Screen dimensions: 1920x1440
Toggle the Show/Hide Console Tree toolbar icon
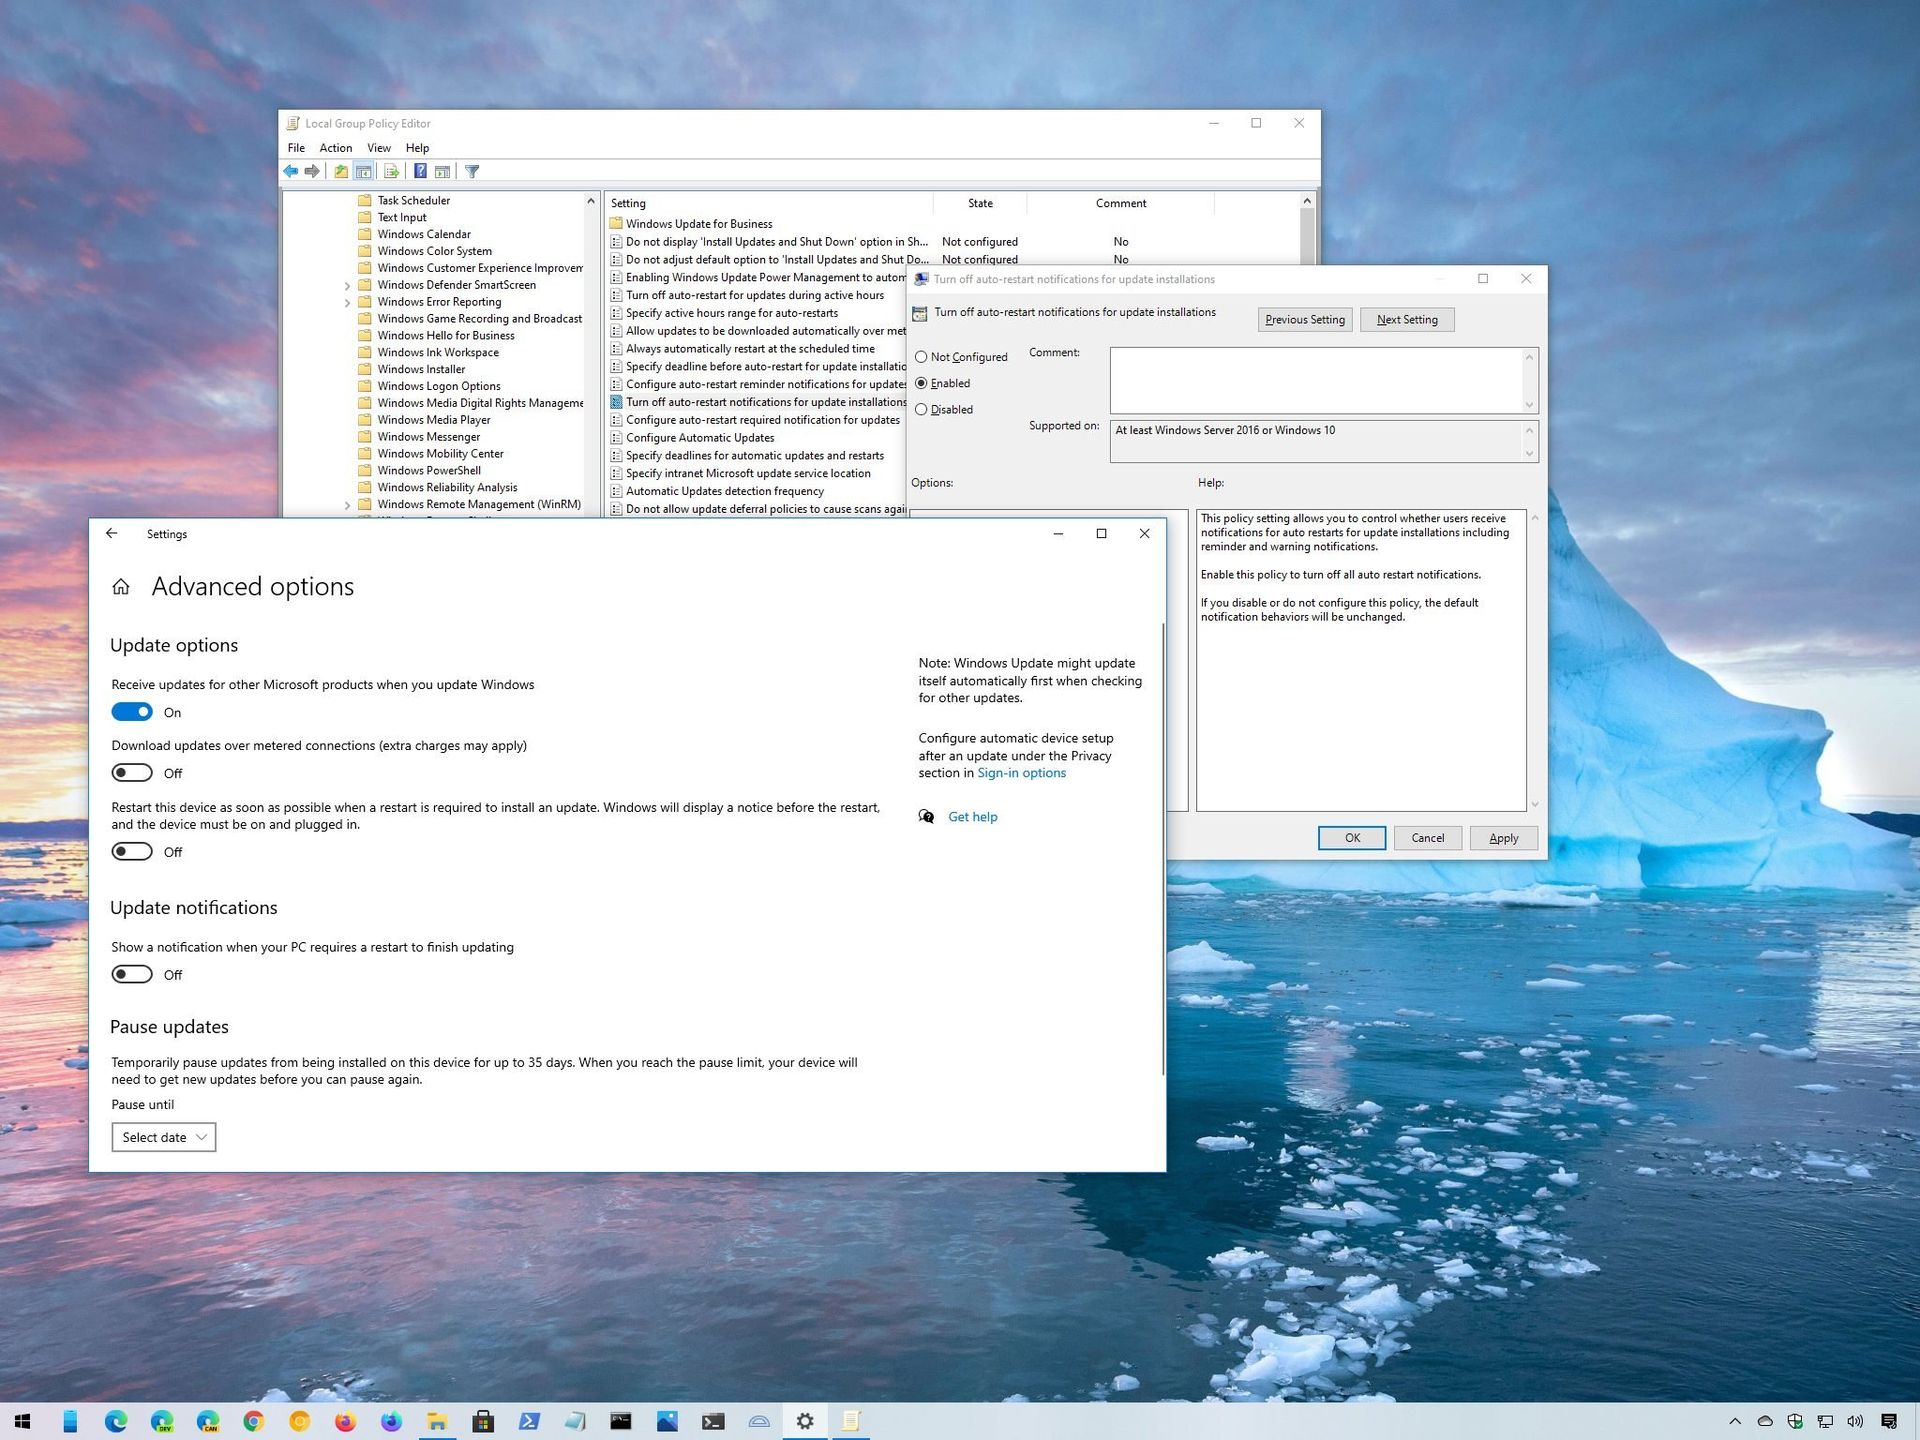click(x=363, y=171)
